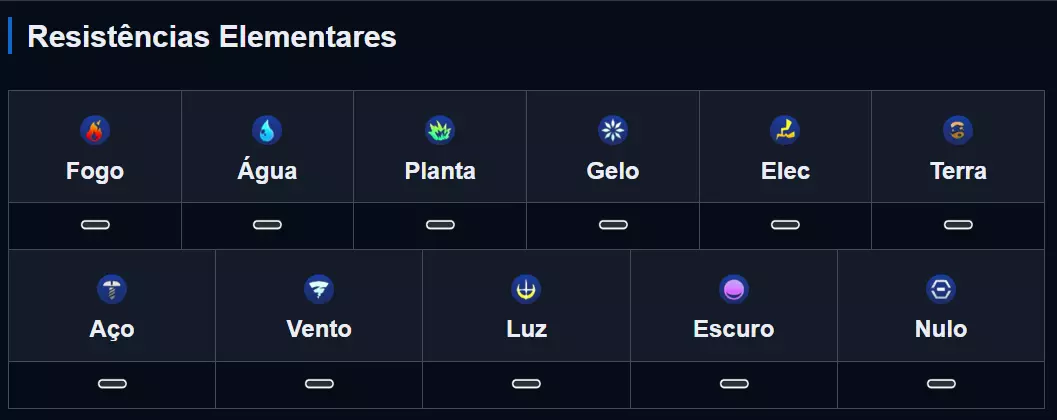Click the "Luz" text label
This screenshot has width=1057, height=420.
point(526,329)
